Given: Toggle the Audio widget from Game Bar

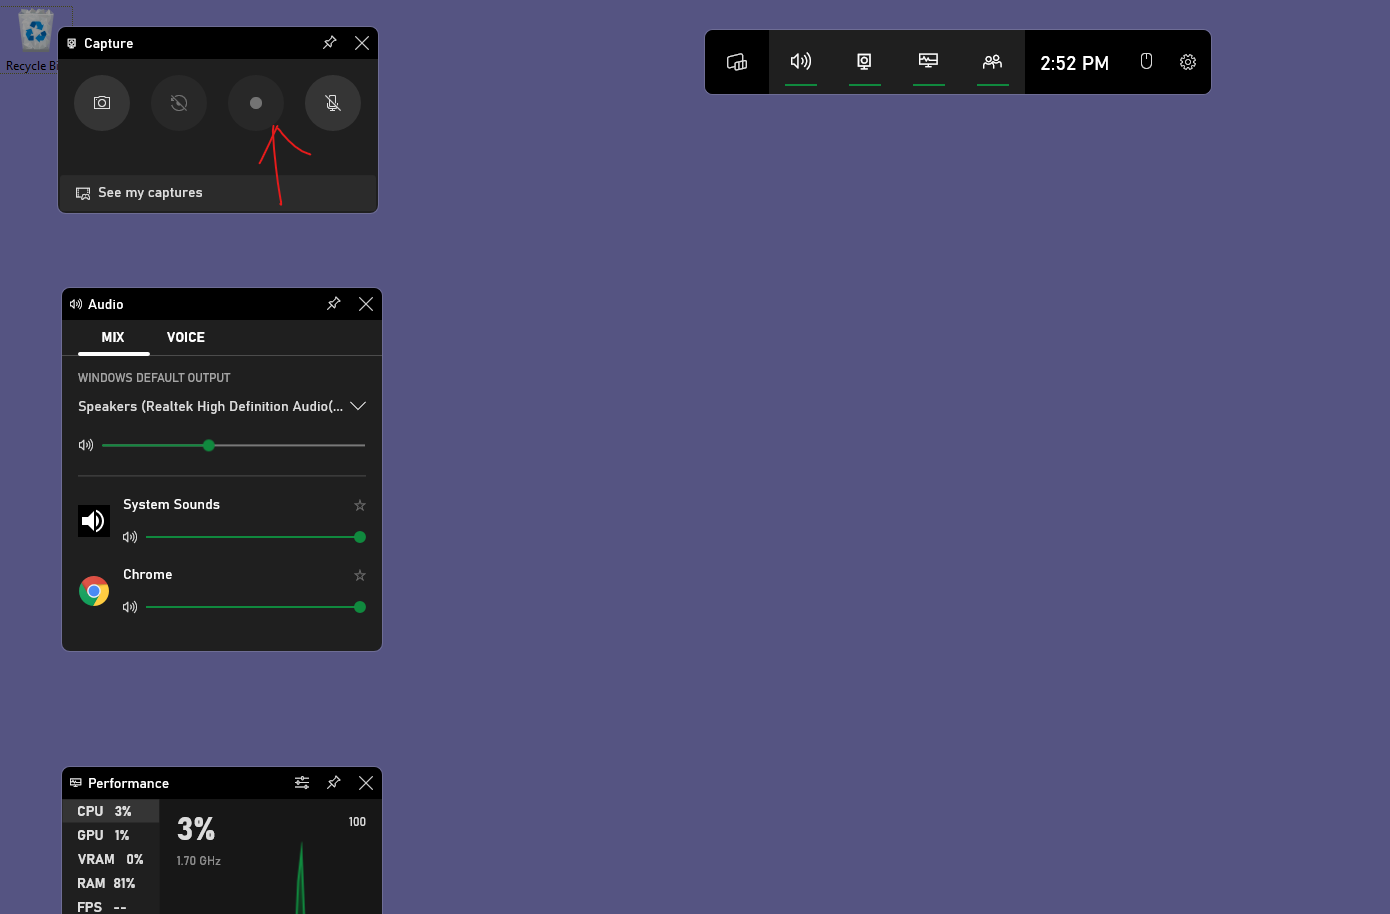Looking at the screenshot, I should [801, 62].
